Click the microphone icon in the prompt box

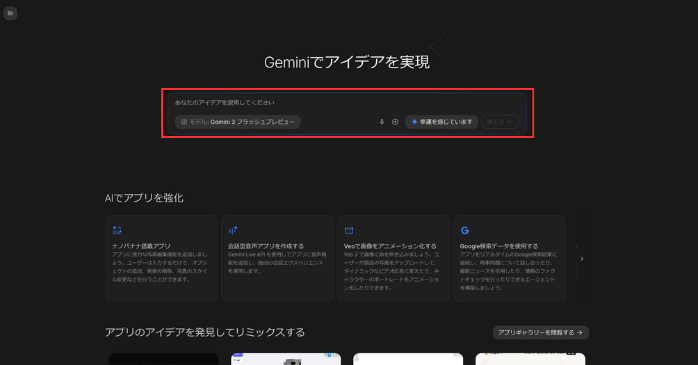coord(381,122)
